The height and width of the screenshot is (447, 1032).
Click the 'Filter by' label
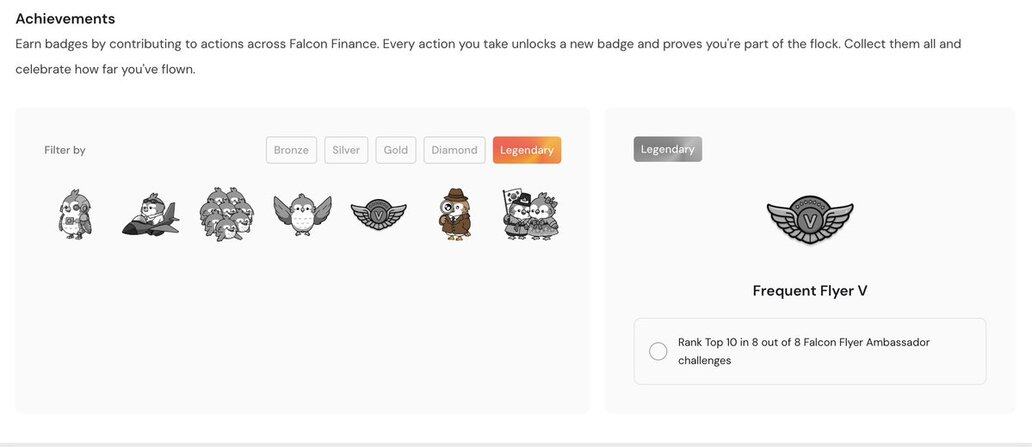pos(64,150)
